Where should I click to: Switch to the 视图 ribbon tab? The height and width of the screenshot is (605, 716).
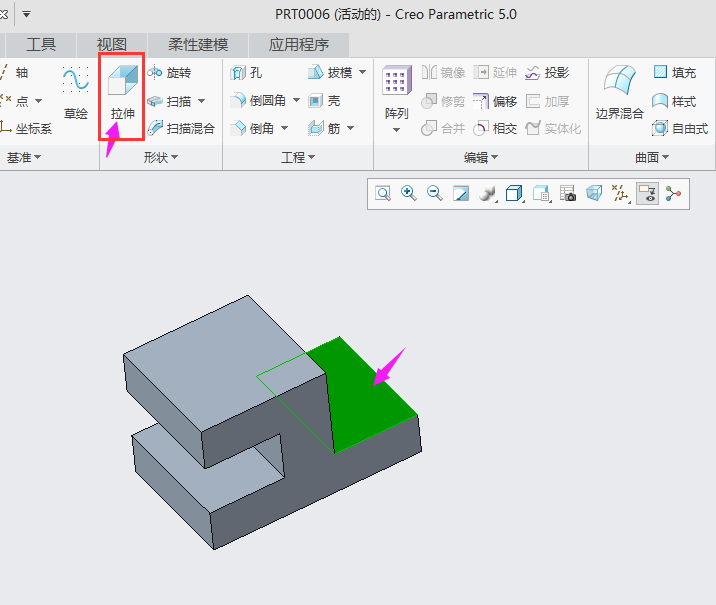pos(112,44)
